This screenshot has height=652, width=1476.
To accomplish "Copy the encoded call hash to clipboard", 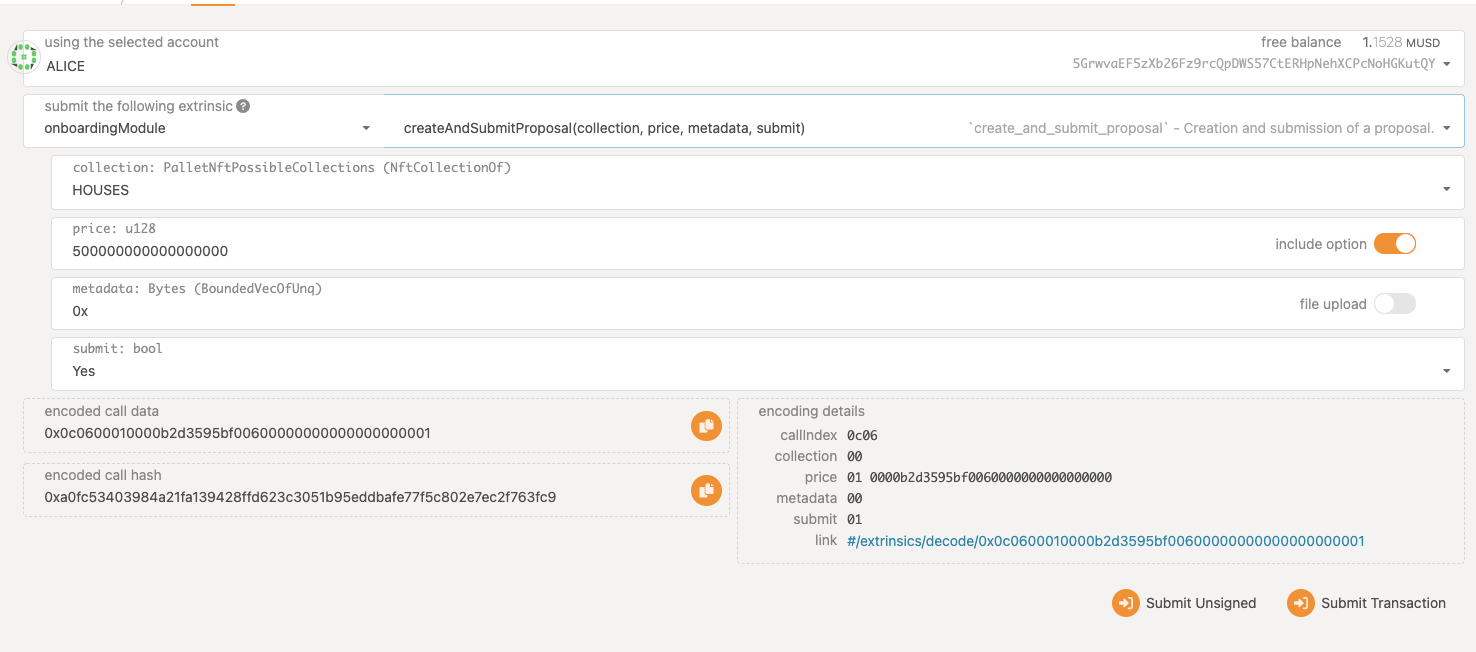I will (706, 491).
